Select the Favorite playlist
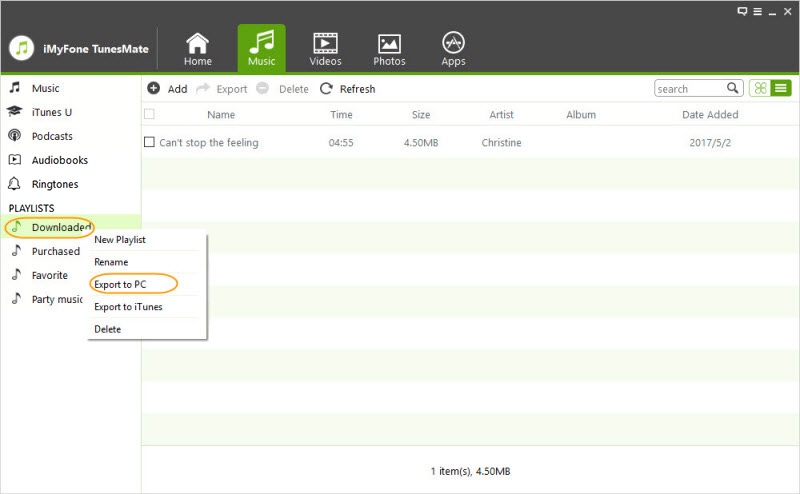The image size is (800, 494). point(49,275)
